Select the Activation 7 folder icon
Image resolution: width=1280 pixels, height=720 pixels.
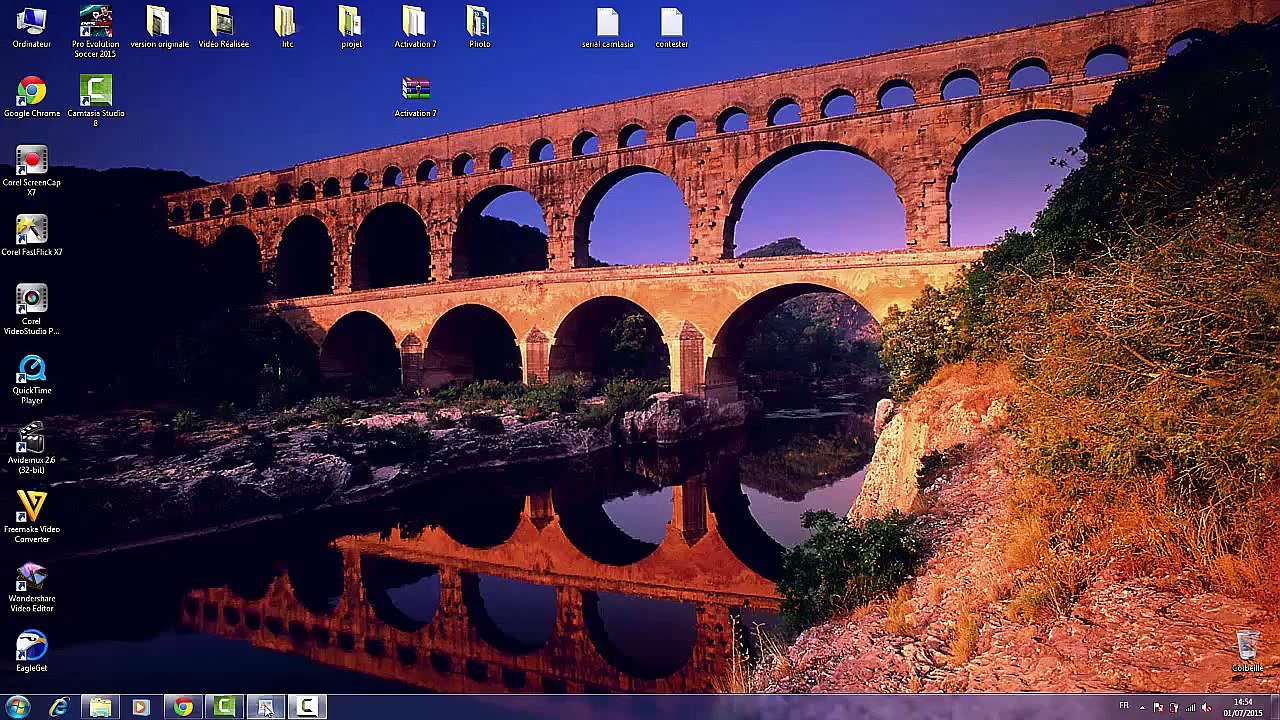pos(415,27)
